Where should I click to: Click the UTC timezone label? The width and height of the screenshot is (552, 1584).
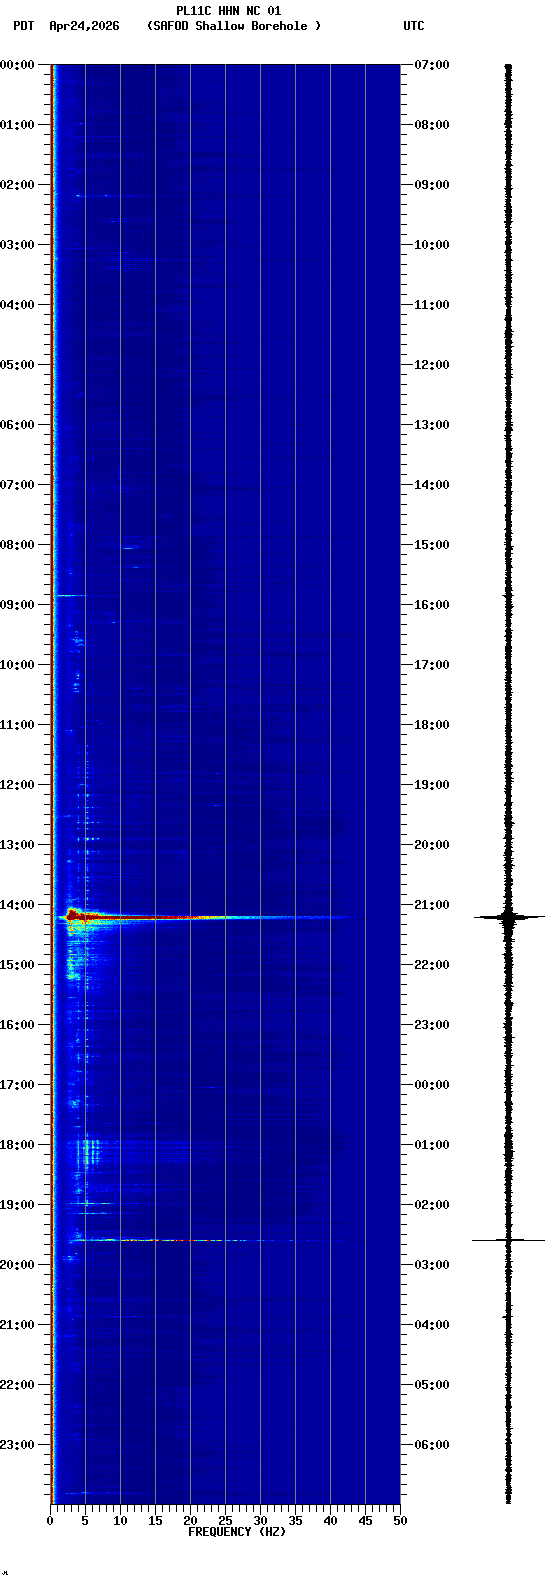click(x=414, y=26)
